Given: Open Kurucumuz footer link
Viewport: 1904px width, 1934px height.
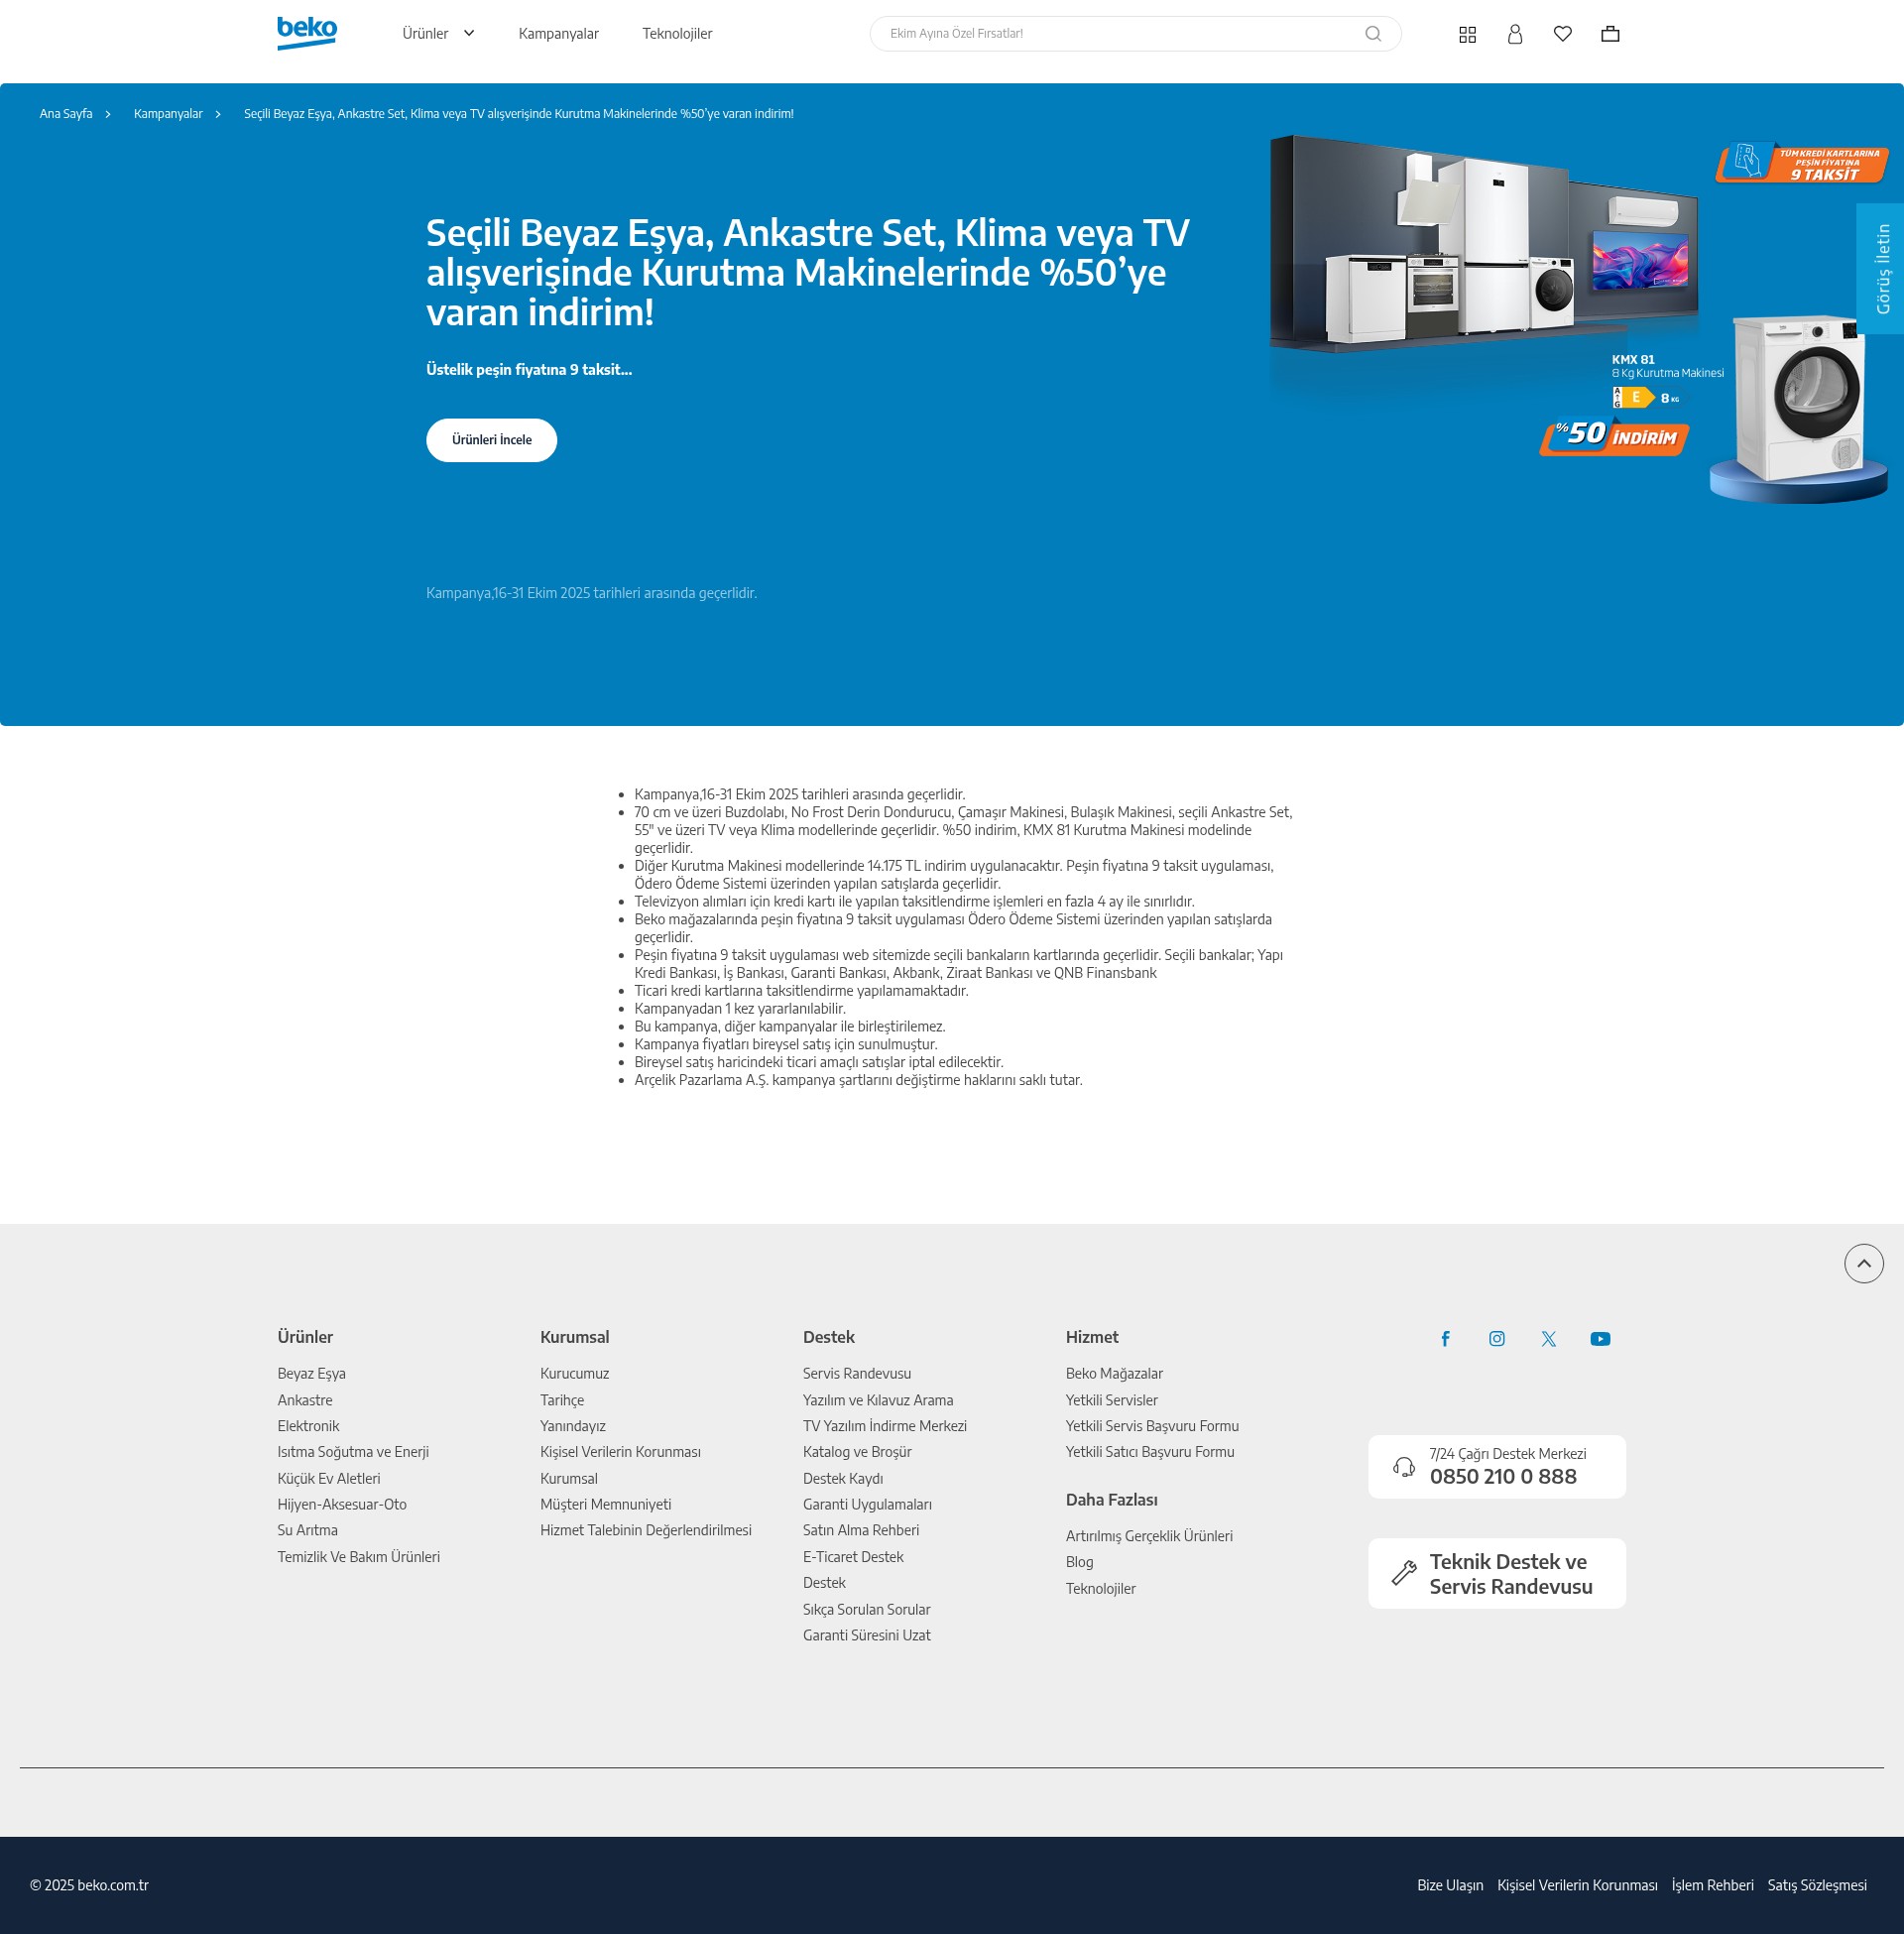Looking at the screenshot, I should [x=575, y=1374].
